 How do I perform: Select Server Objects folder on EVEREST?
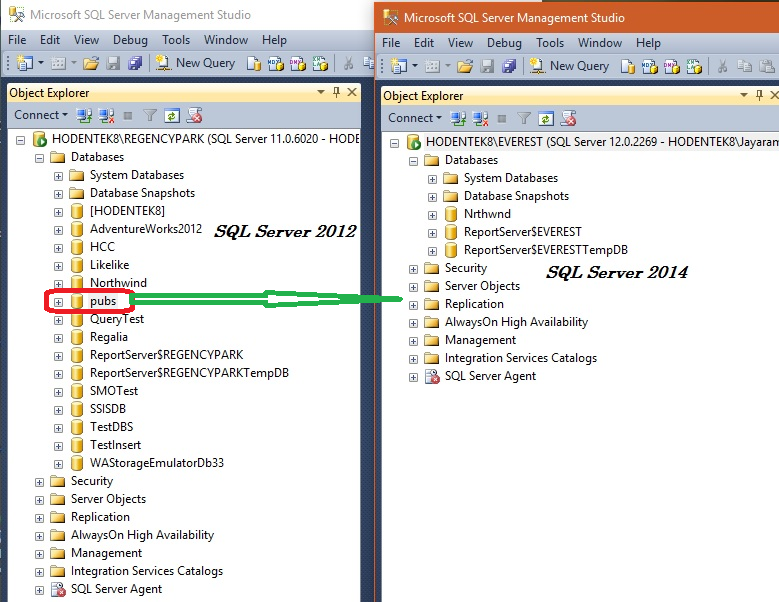click(482, 286)
